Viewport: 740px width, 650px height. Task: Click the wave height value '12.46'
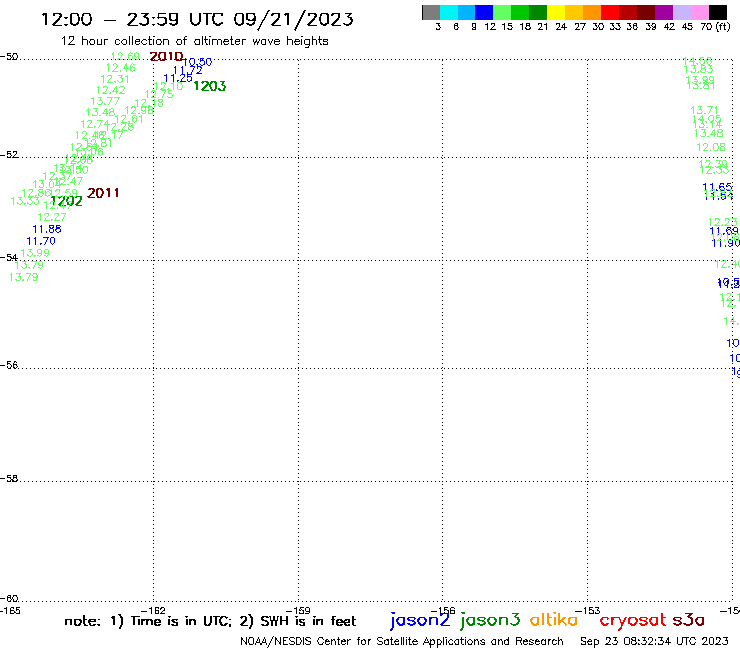tap(120, 68)
